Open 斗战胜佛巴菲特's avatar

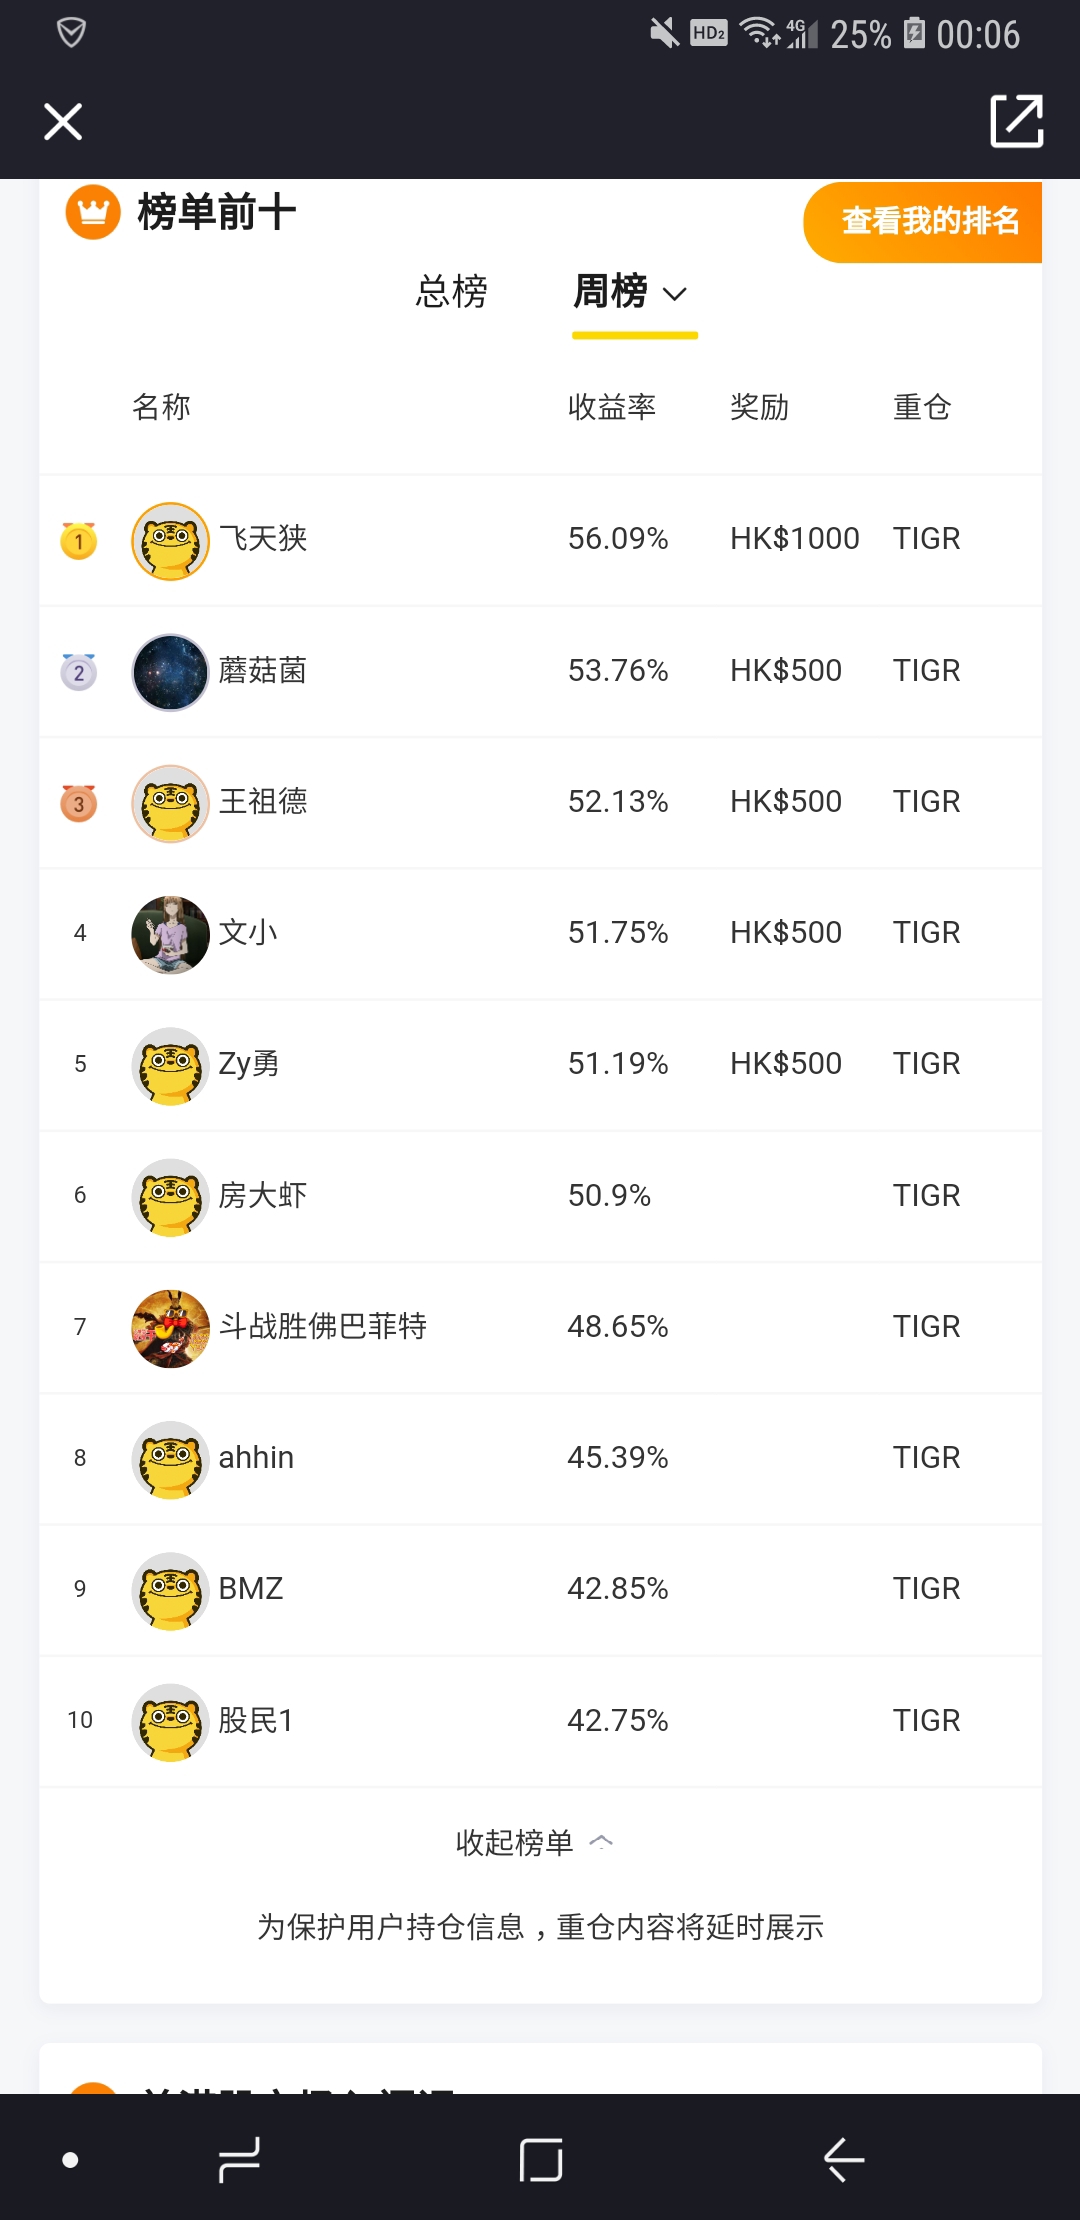(x=170, y=1328)
